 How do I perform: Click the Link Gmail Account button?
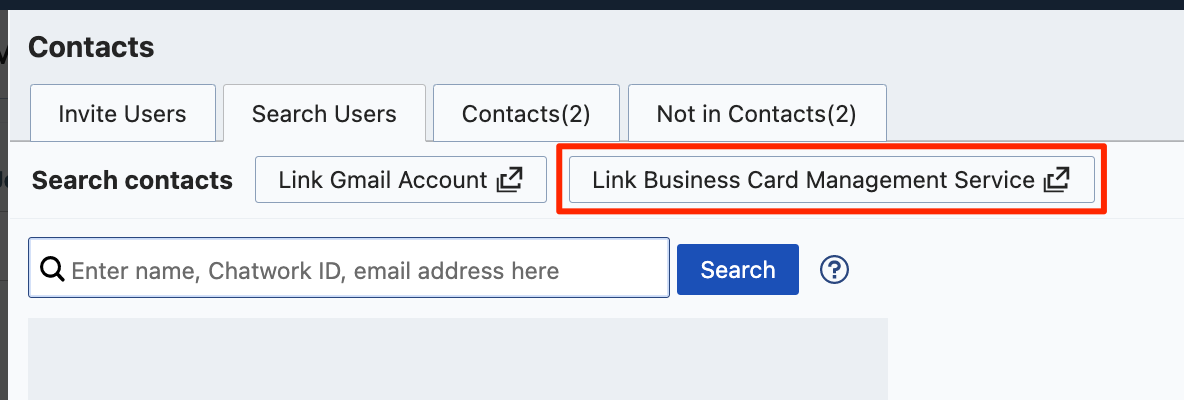click(401, 180)
